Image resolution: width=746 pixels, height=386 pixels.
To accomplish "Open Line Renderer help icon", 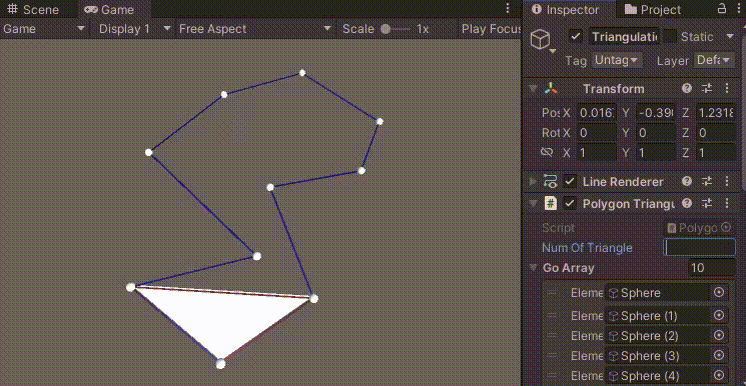I will (687, 181).
